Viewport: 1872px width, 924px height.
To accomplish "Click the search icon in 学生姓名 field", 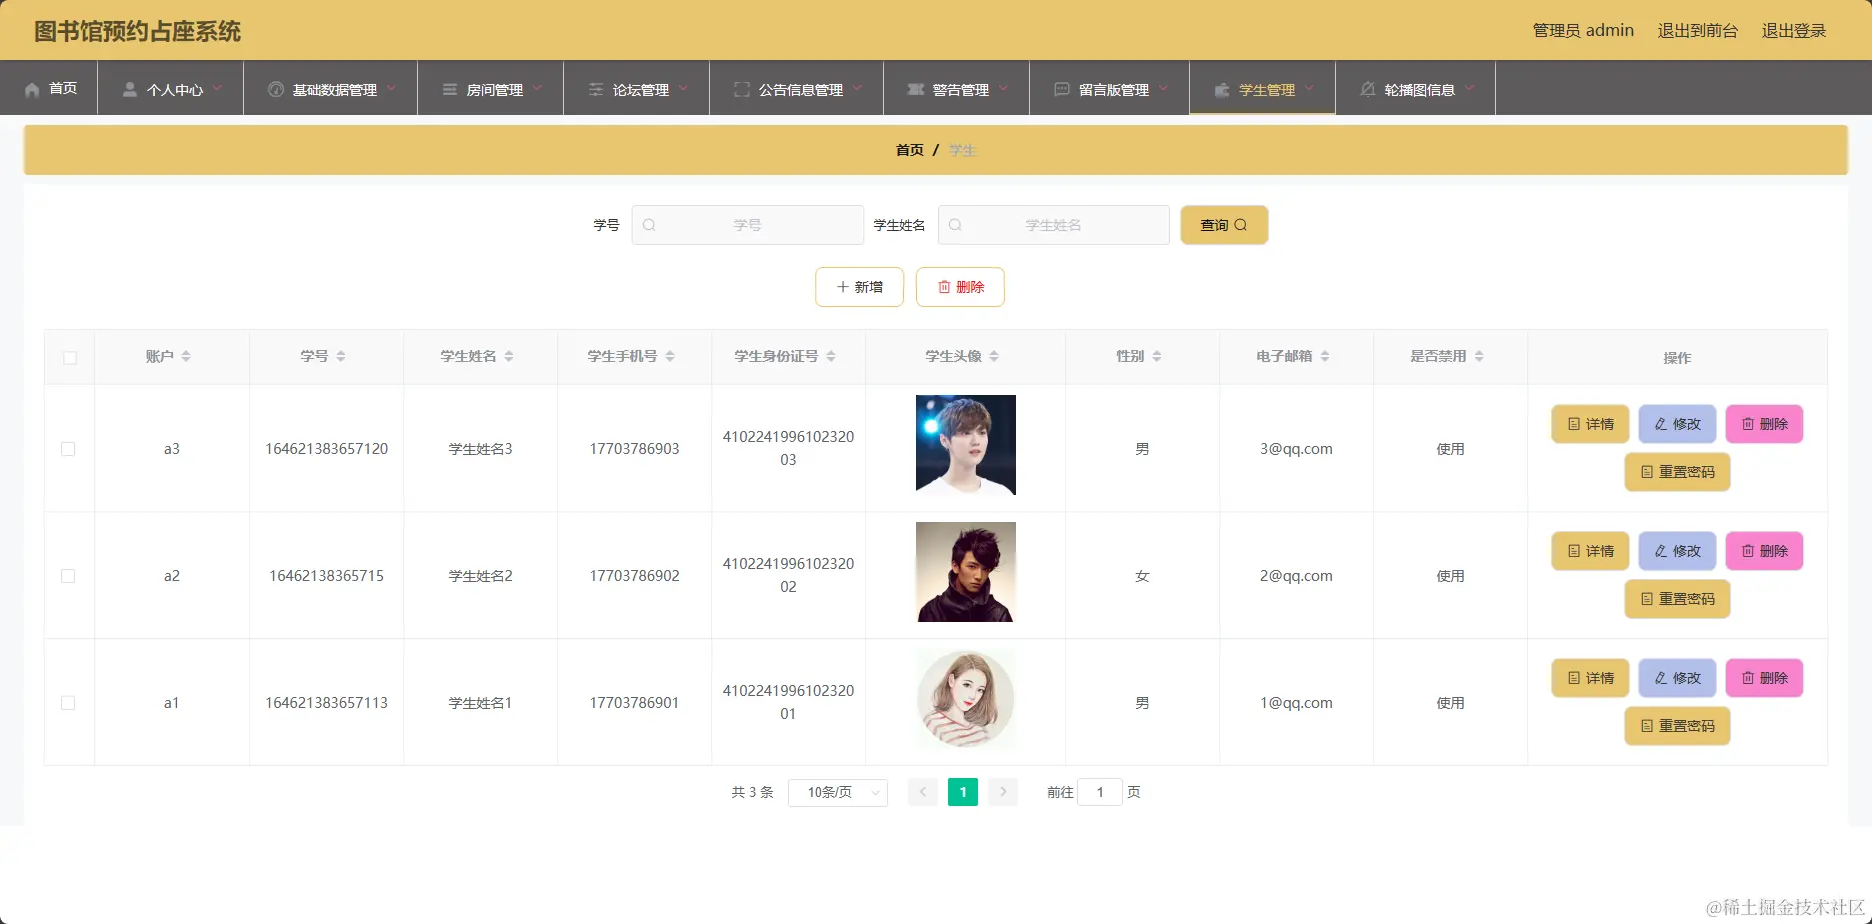I will click(x=955, y=225).
